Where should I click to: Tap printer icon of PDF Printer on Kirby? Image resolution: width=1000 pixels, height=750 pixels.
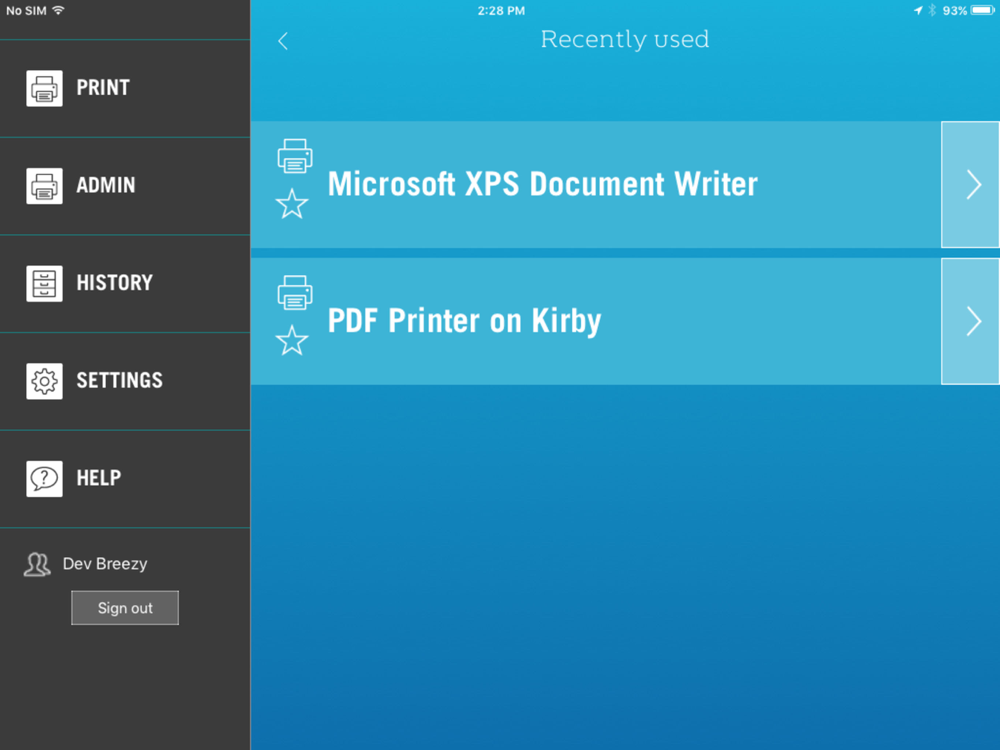click(x=295, y=292)
